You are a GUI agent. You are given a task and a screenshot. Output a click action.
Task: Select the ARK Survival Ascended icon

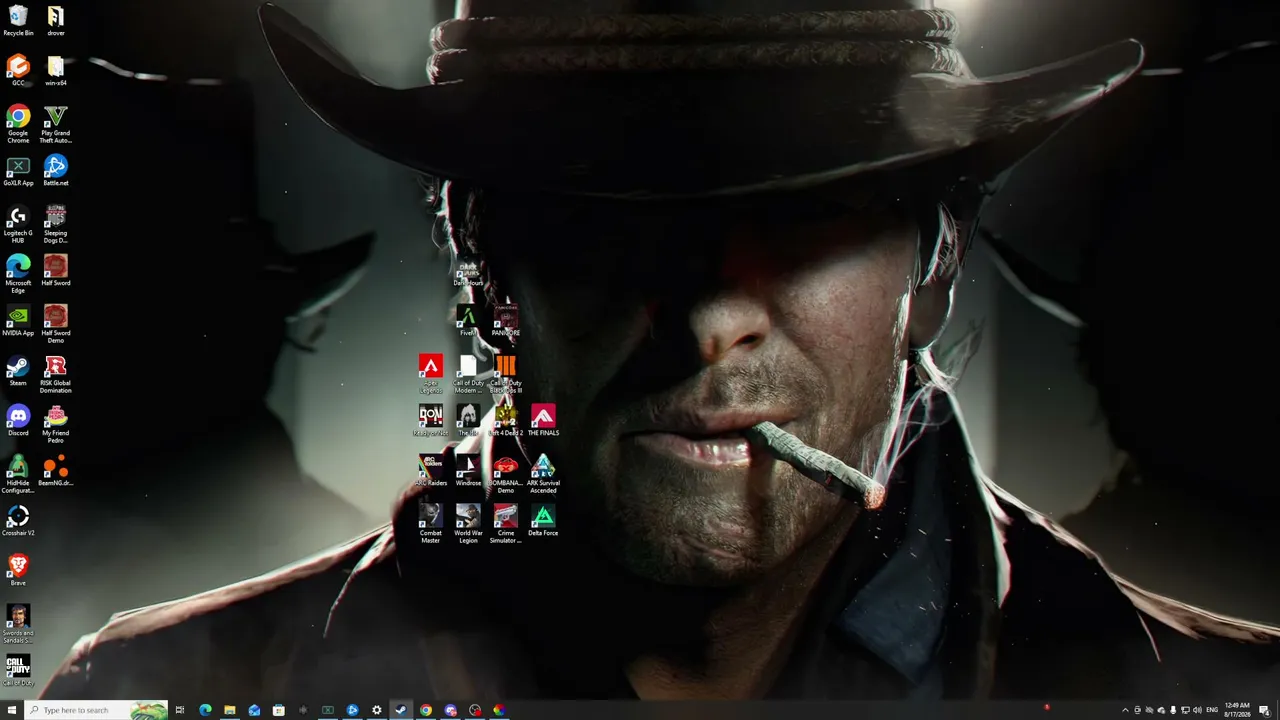[543, 473]
